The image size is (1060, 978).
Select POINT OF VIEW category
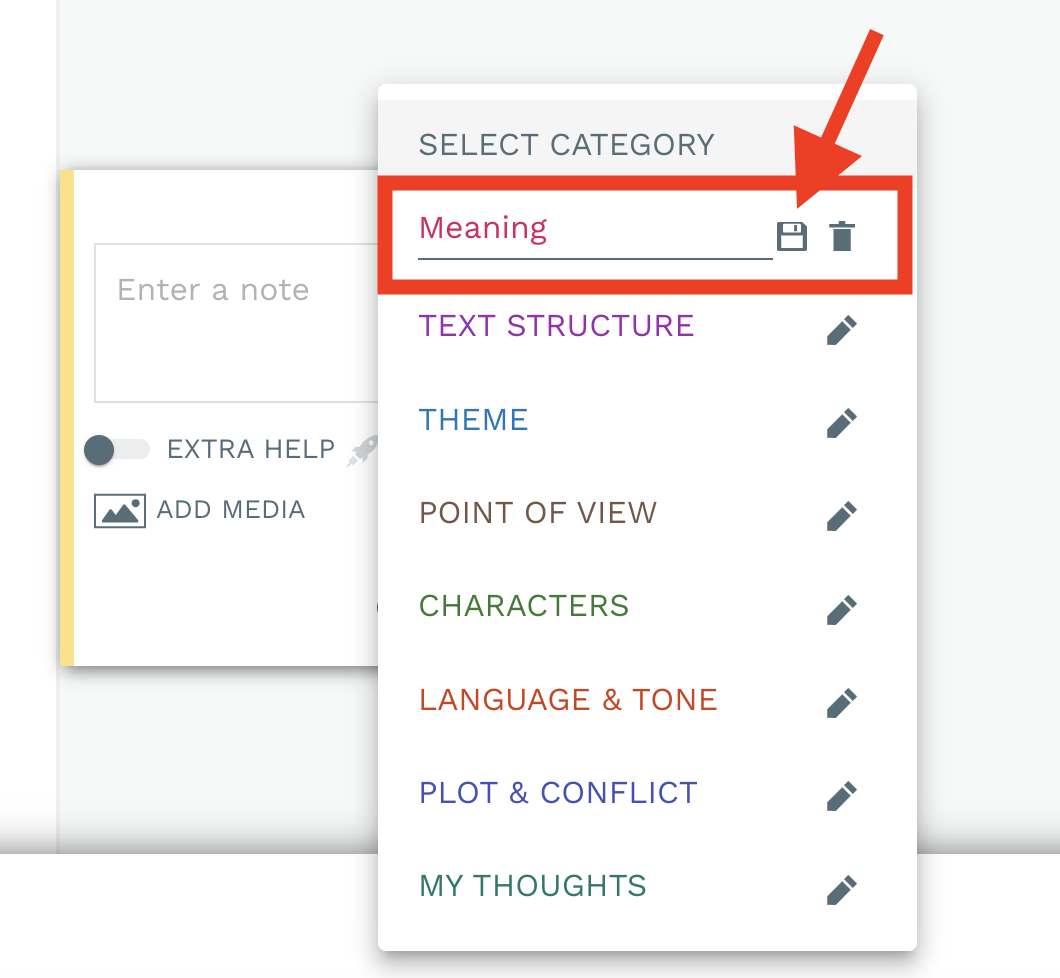tap(538, 513)
